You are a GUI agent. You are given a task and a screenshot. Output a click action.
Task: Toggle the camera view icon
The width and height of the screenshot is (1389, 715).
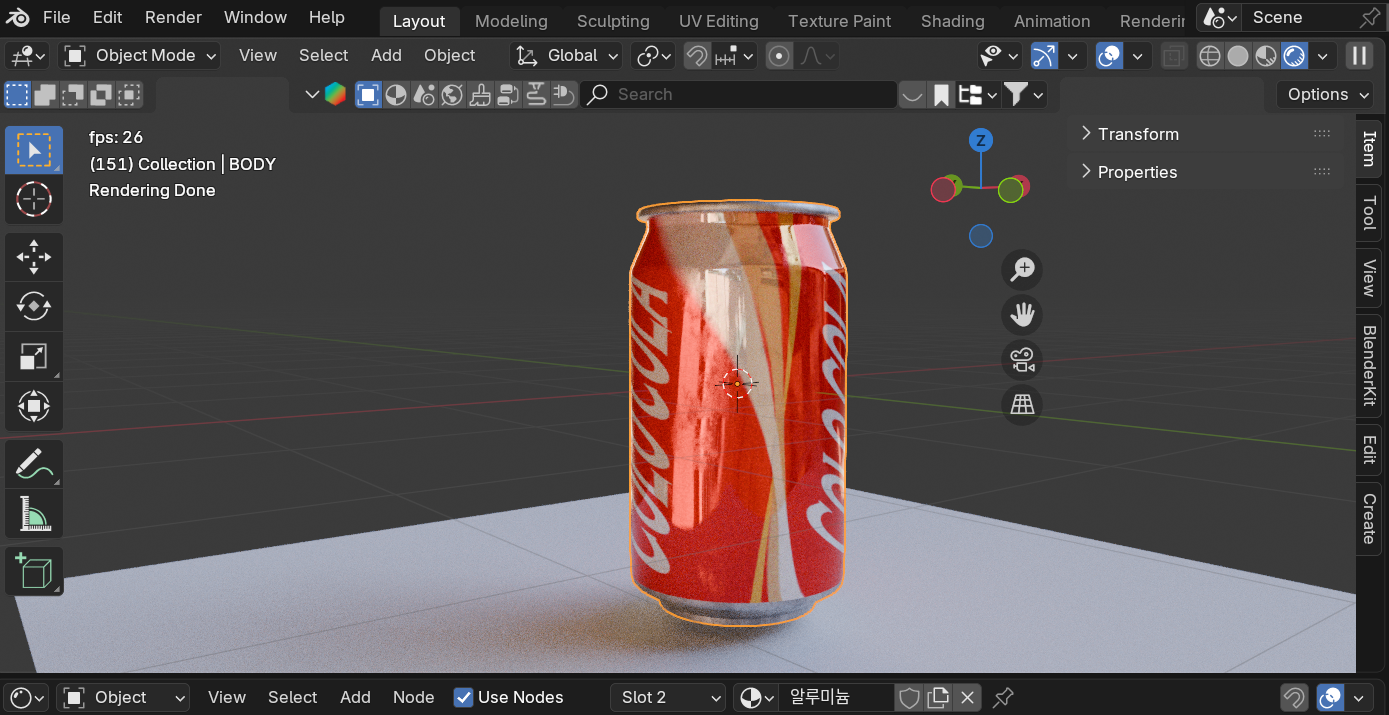tap(1022, 360)
